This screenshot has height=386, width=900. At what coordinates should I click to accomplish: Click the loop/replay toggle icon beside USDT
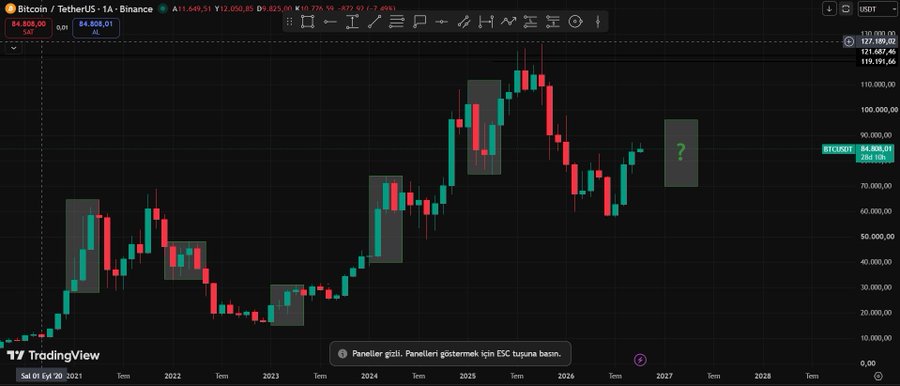coord(846,9)
